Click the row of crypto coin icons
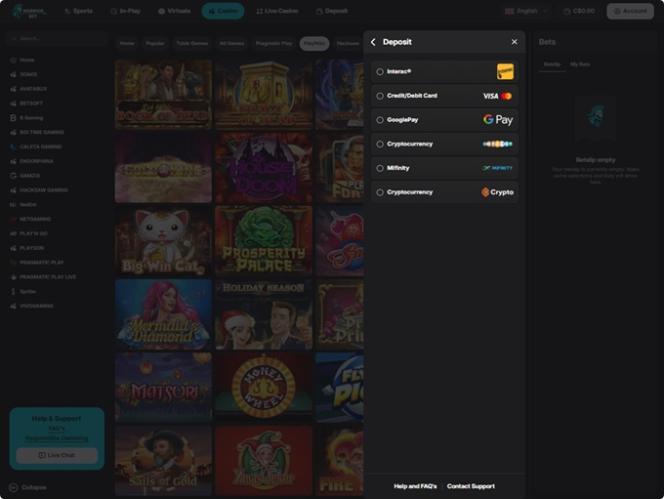This screenshot has width=664, height=499. point(498,144)
